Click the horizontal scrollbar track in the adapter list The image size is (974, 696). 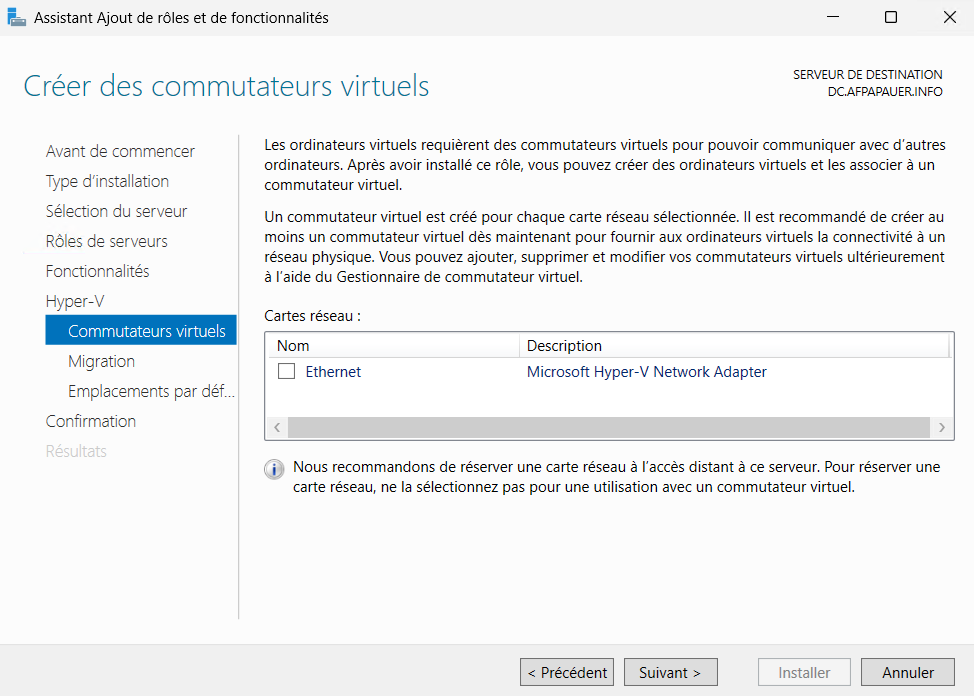(x=608, y=427)
